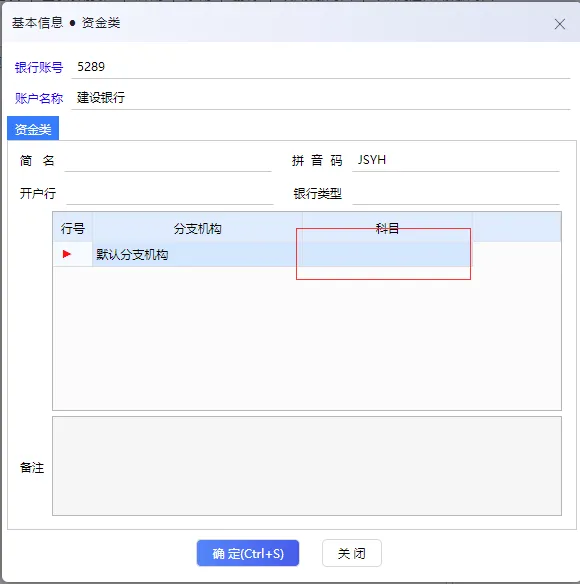Click the 备注 text area

[x=307, y=466]
